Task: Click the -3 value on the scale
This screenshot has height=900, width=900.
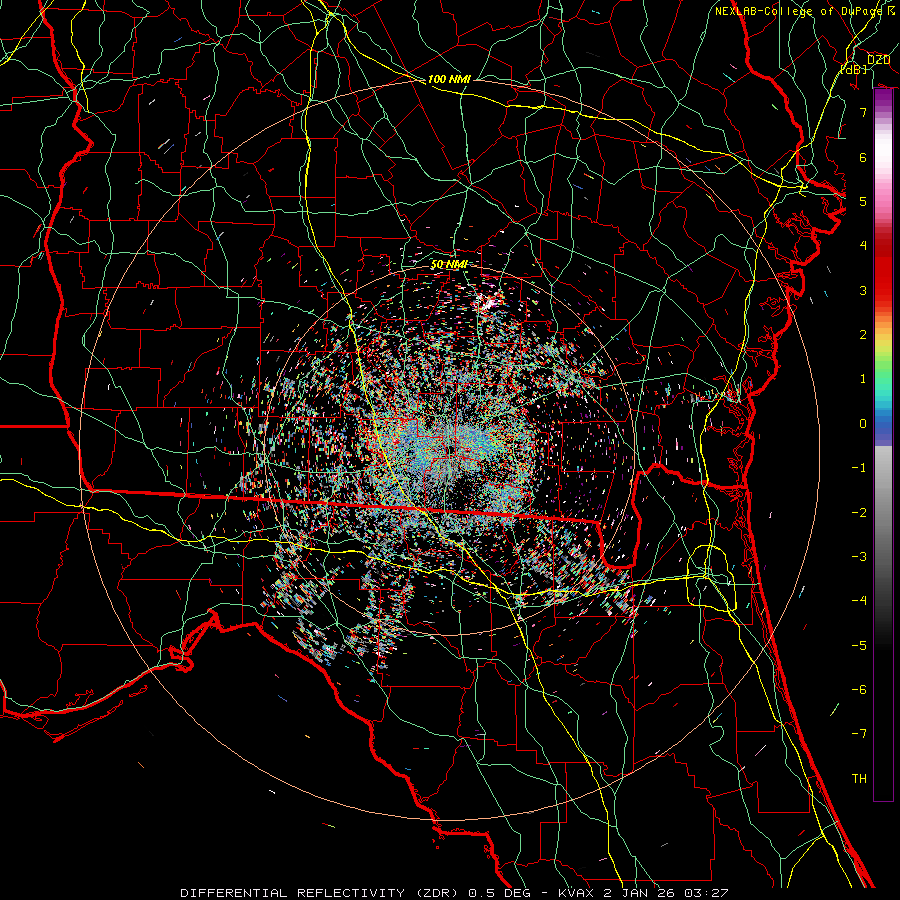Action: pyautogui.click(x=859, y=556)
